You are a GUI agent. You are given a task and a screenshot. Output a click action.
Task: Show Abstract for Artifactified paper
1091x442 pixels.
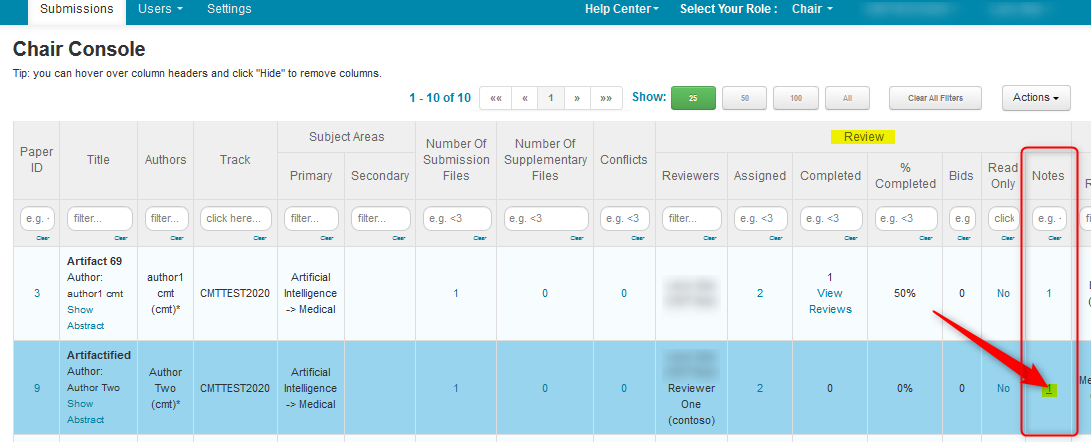80,412
